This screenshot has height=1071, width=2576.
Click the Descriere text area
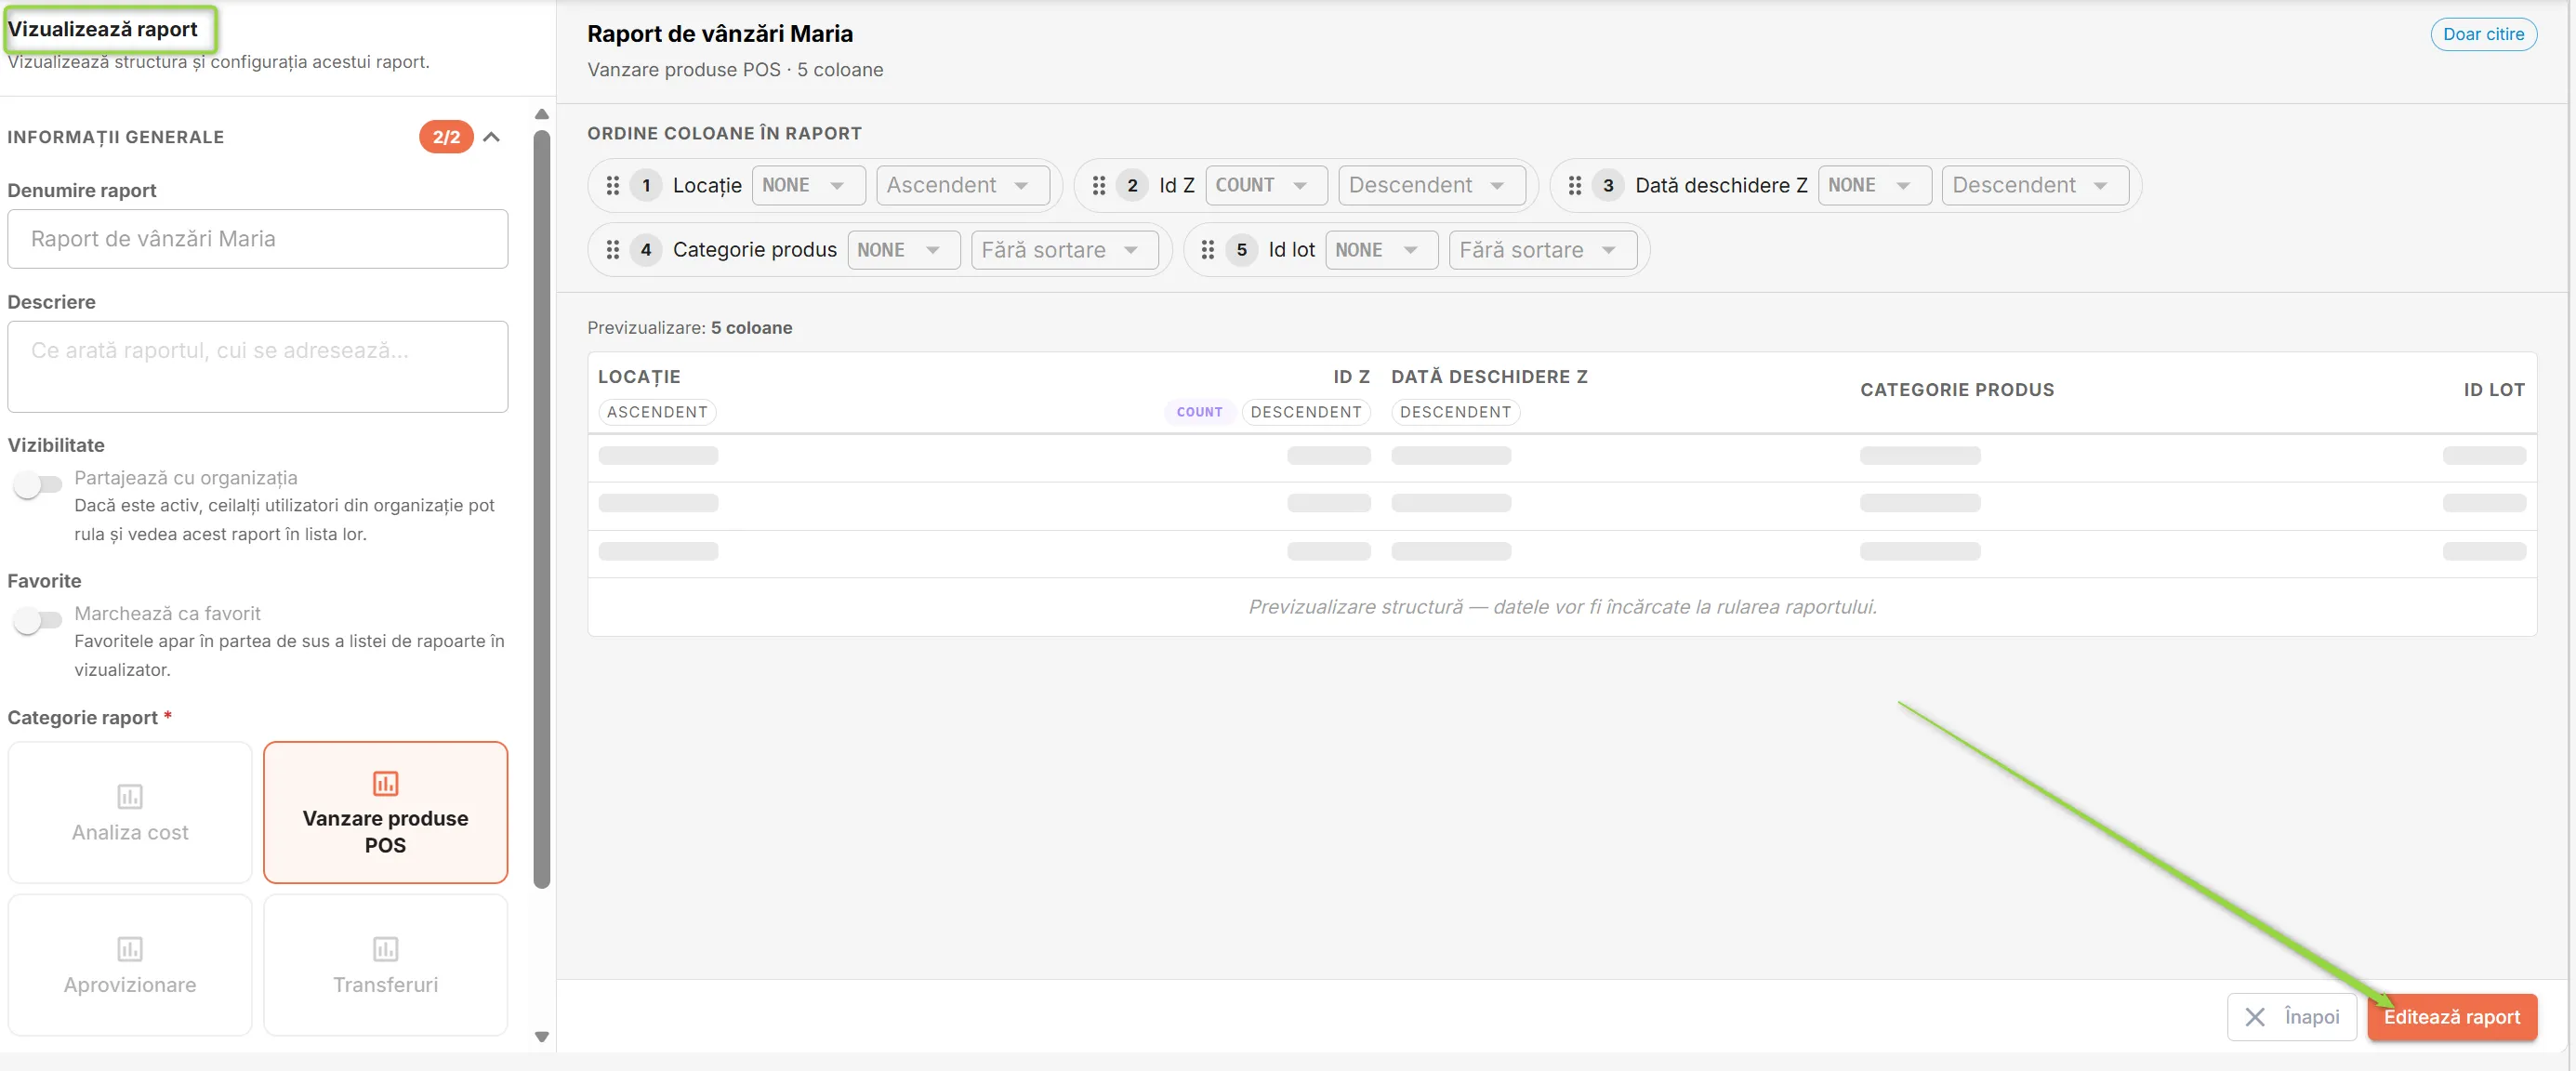click(257, 367)
